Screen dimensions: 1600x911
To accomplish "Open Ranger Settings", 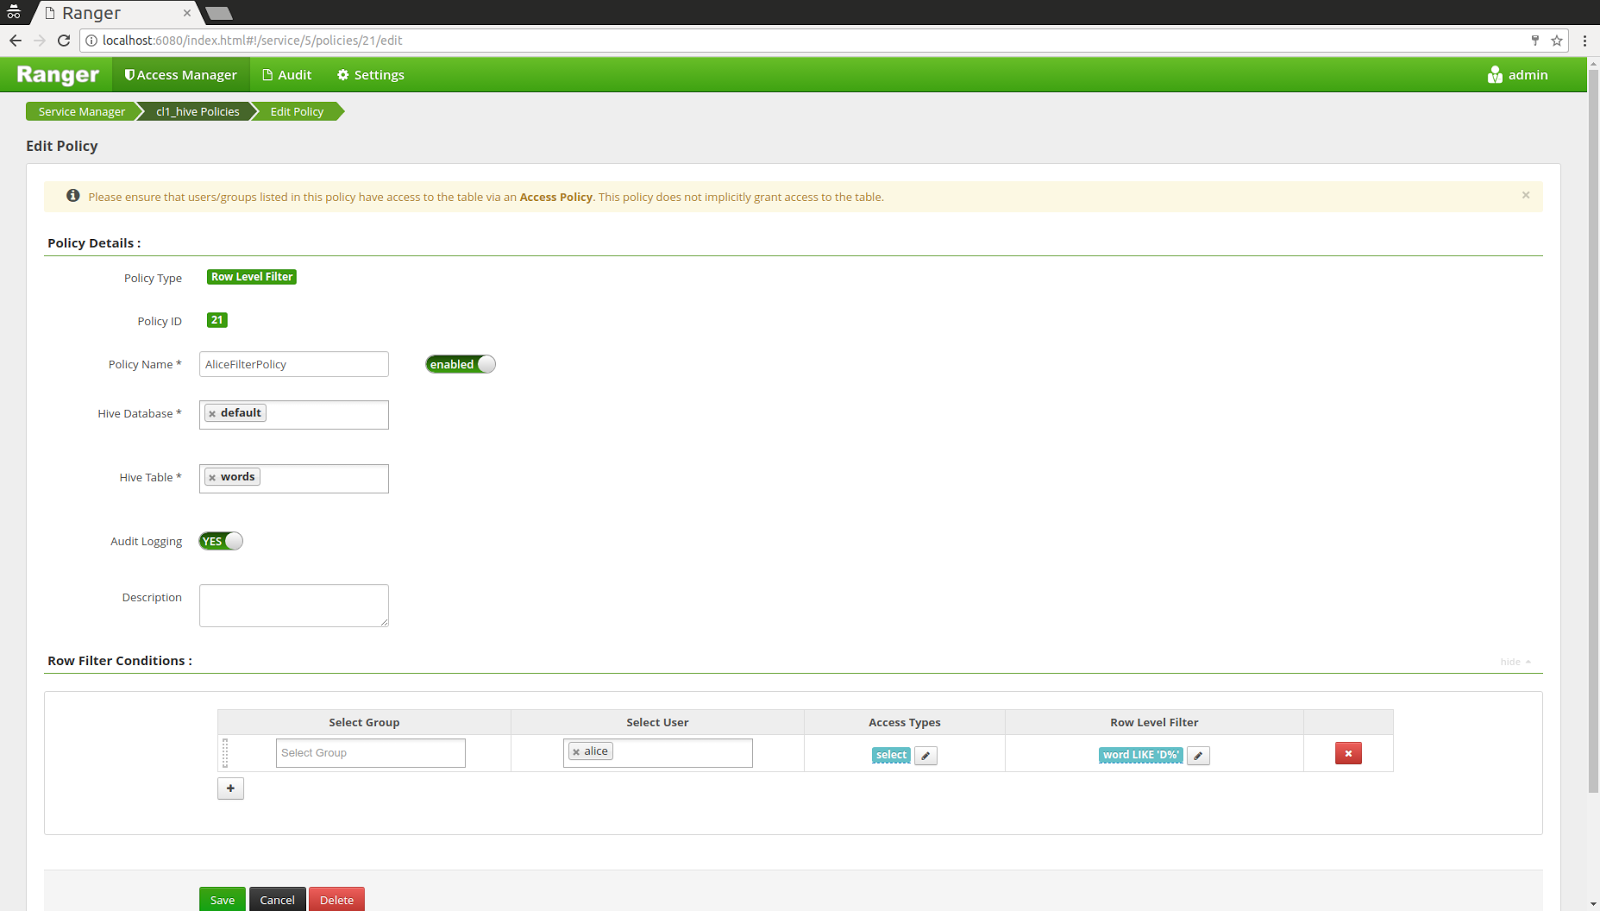I will tap(369, 74).
